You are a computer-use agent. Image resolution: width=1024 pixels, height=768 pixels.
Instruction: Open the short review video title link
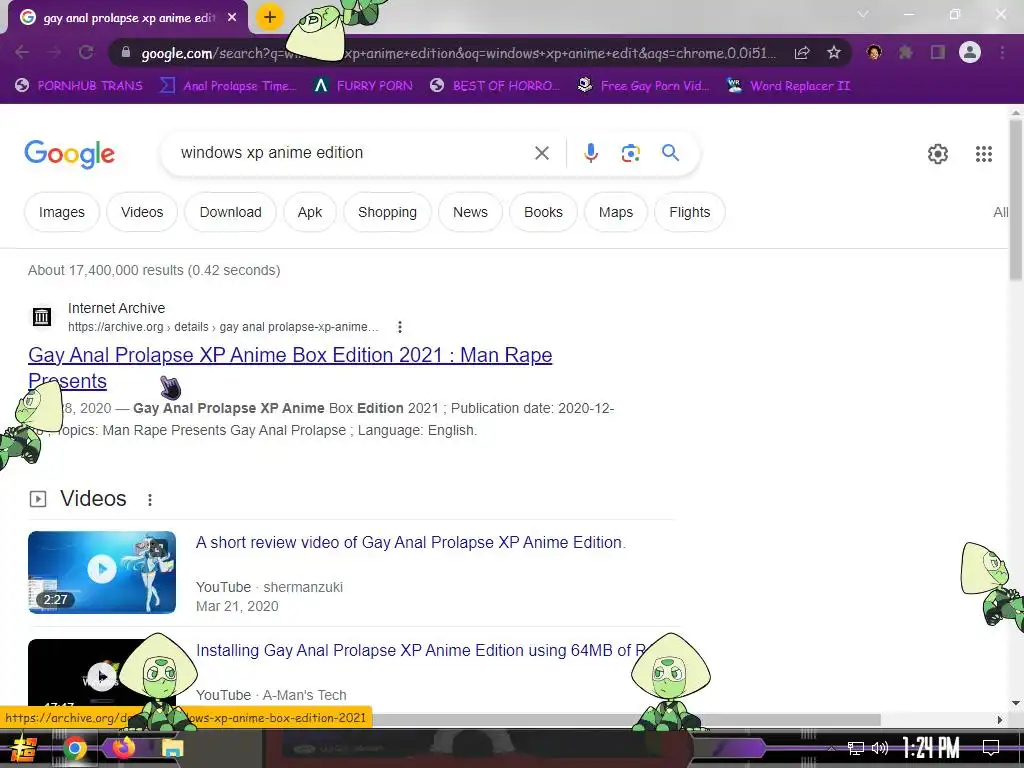(411, 543)
